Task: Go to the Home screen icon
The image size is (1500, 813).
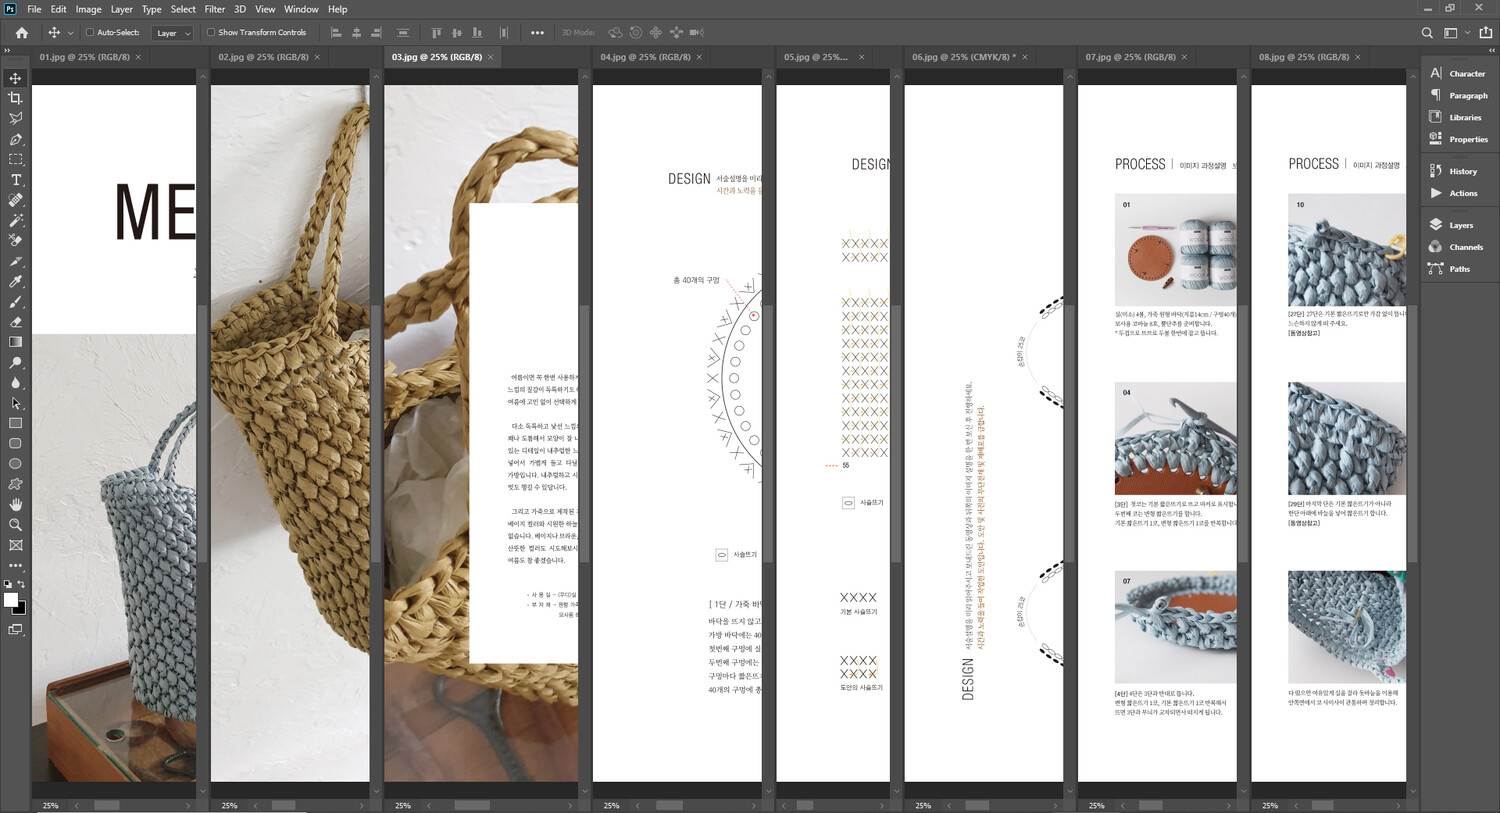Action: pyautogui.click(x=21, y=33)
